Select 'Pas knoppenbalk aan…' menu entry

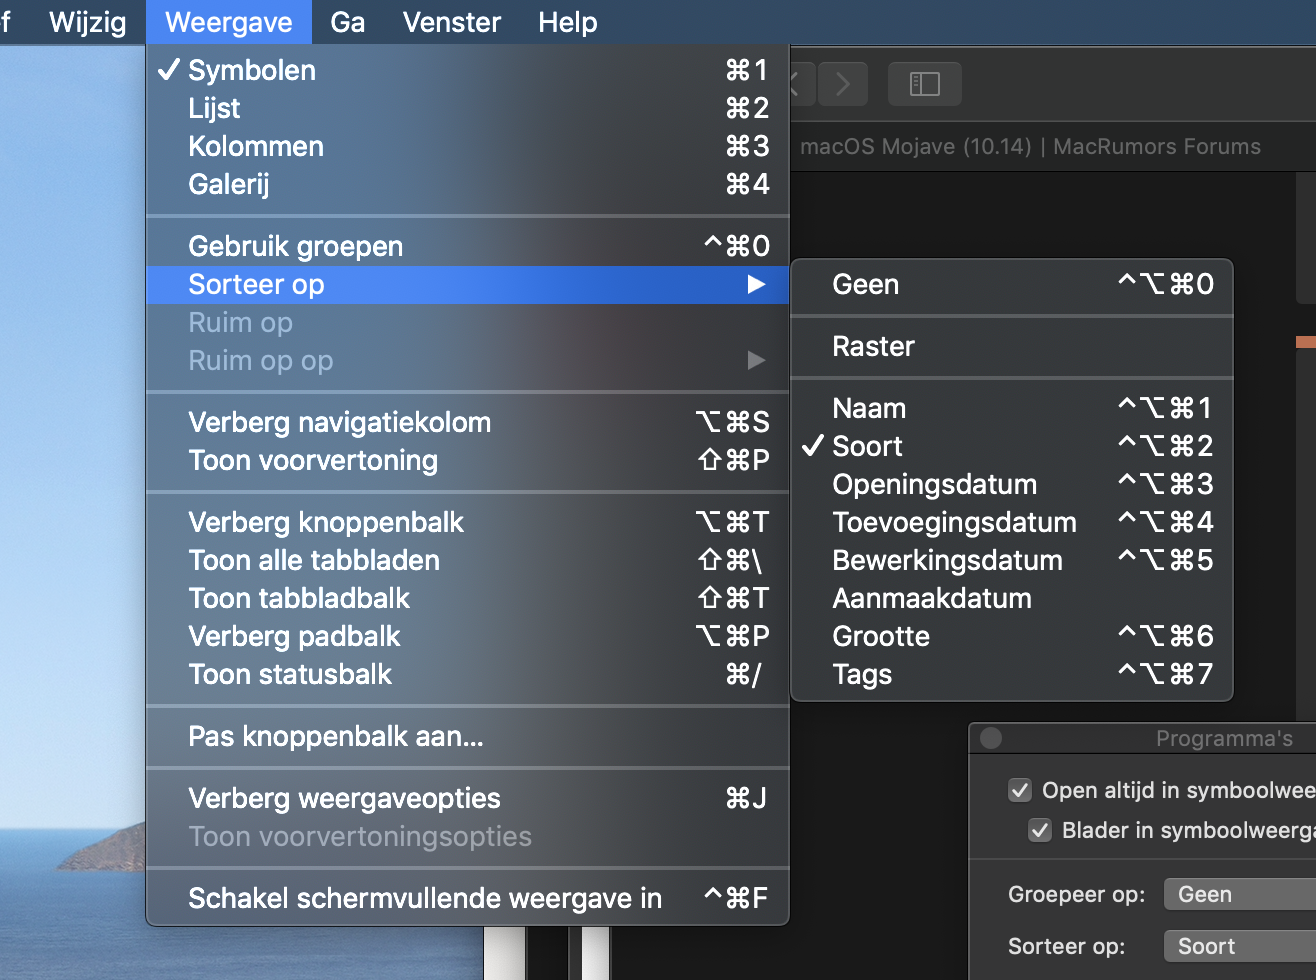(335, 737)
